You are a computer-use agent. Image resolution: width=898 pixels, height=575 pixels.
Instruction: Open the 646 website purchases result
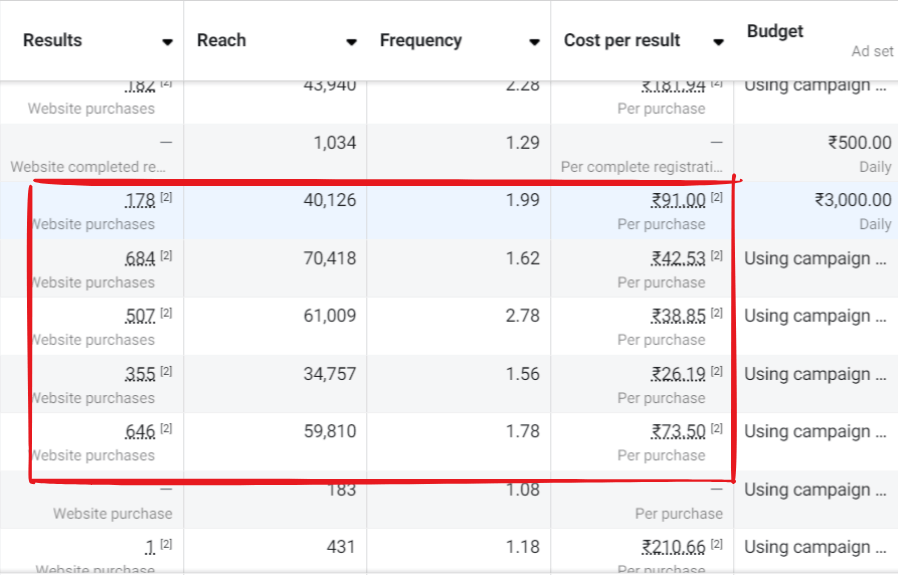pyautogui.click(x=140, y=432)
